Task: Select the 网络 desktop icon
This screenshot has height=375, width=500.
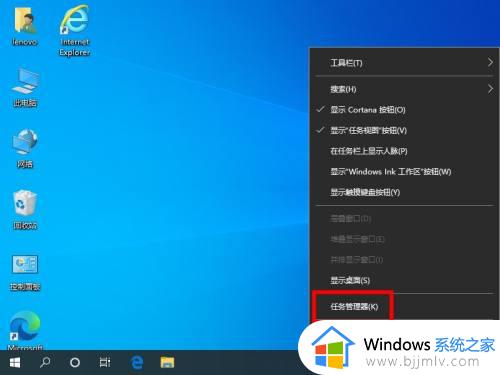Action: (25, 148)
